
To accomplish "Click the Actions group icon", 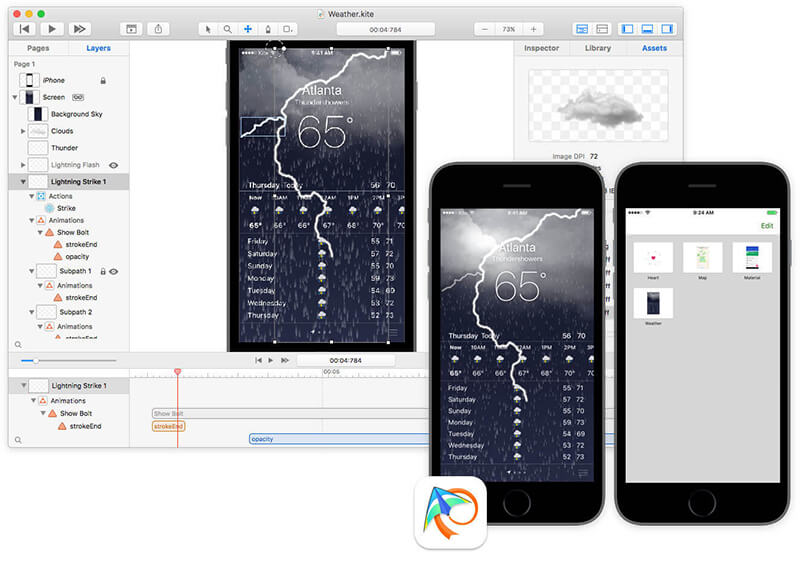I will (41, 196).
